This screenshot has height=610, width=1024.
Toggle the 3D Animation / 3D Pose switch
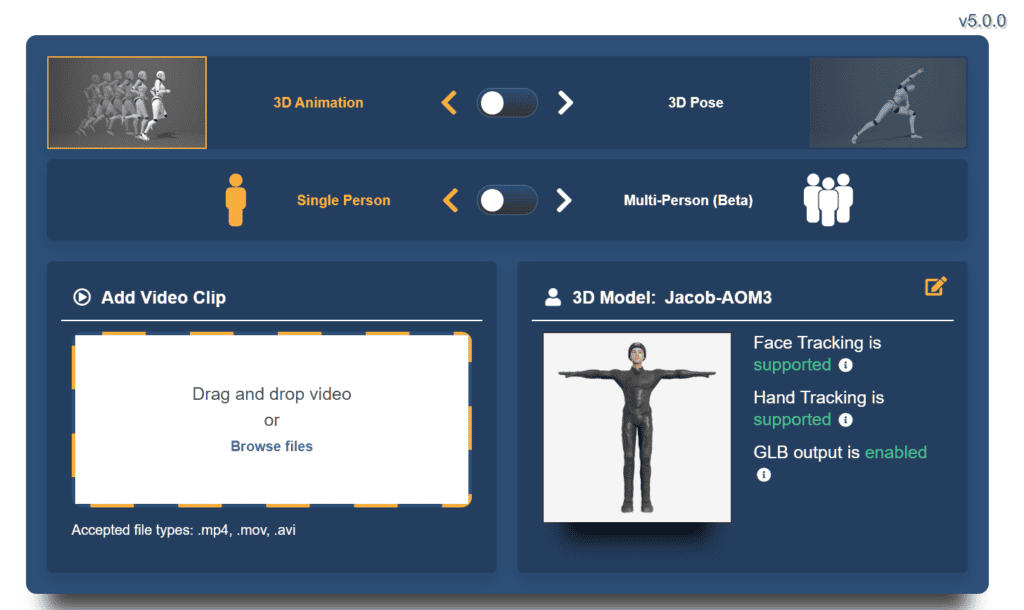click(507, 103)
